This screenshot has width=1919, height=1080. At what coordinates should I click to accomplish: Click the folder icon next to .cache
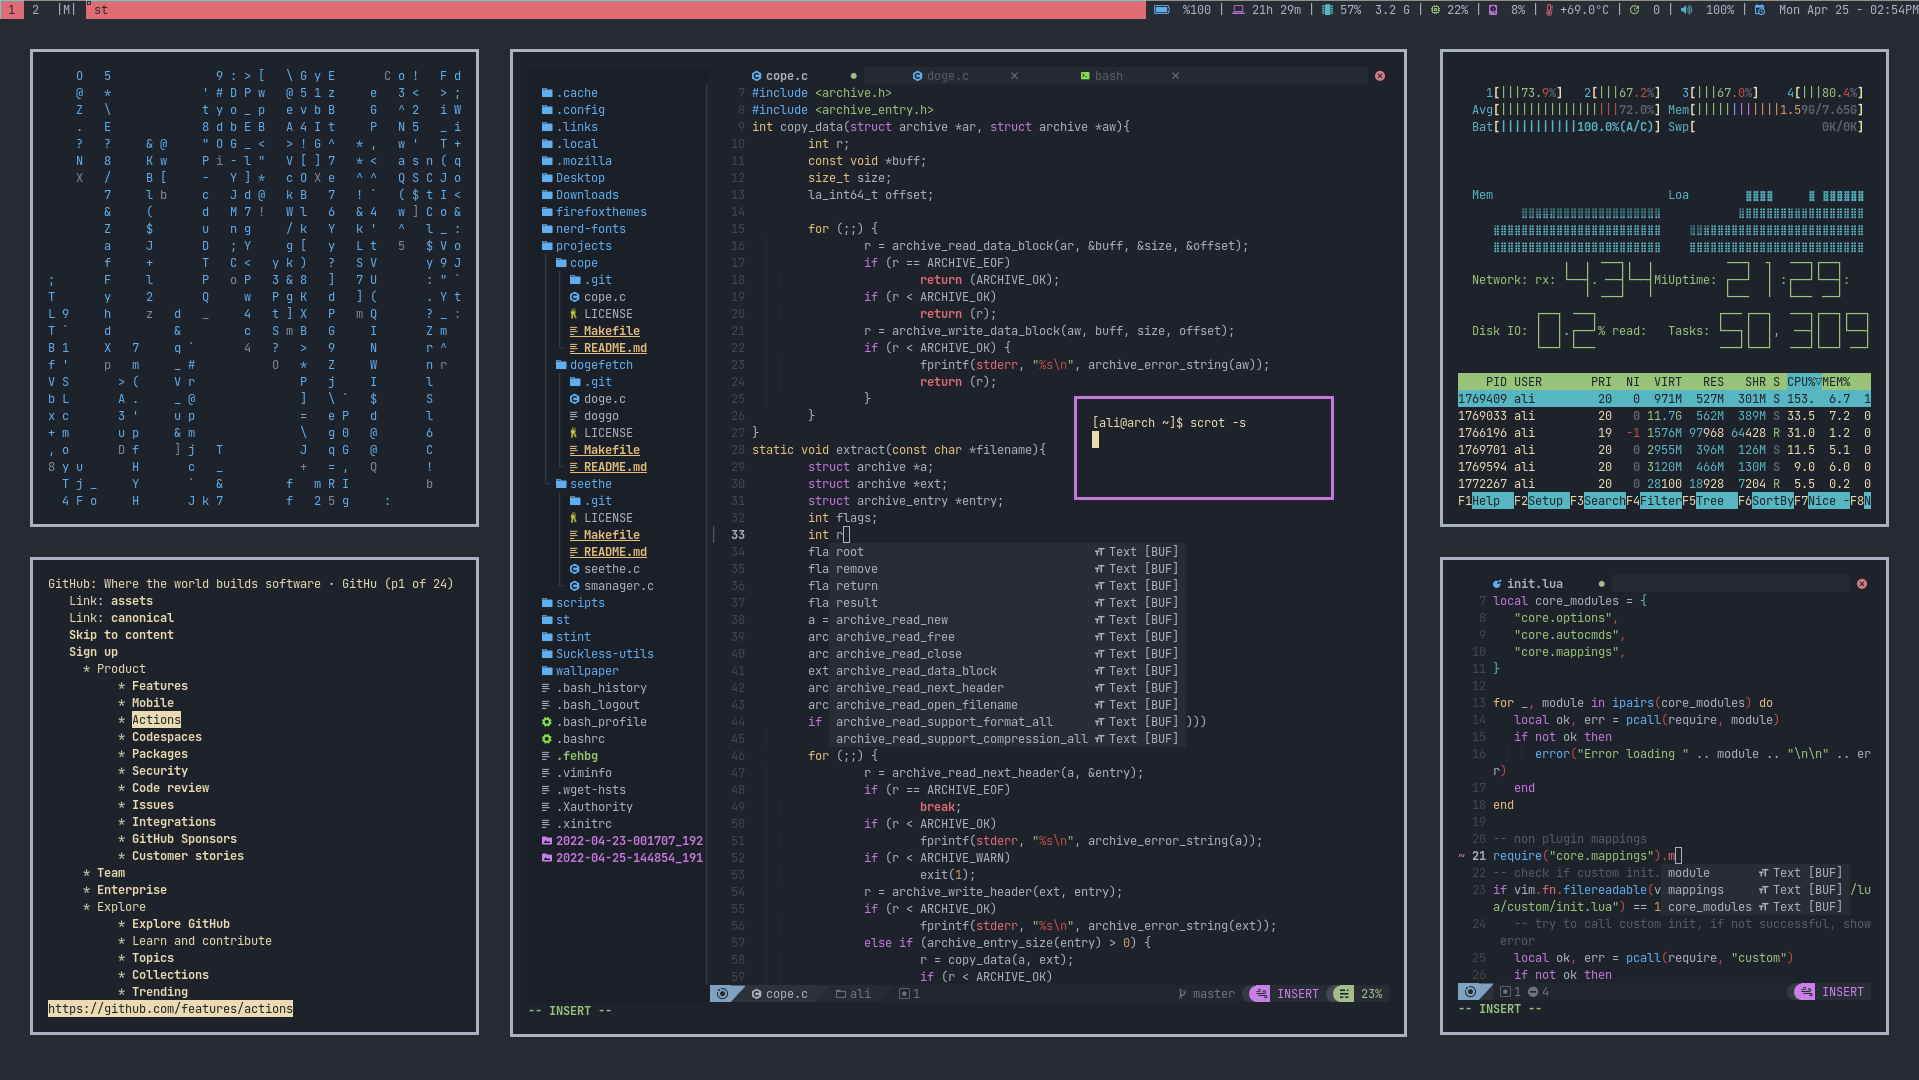pos(547,93)
